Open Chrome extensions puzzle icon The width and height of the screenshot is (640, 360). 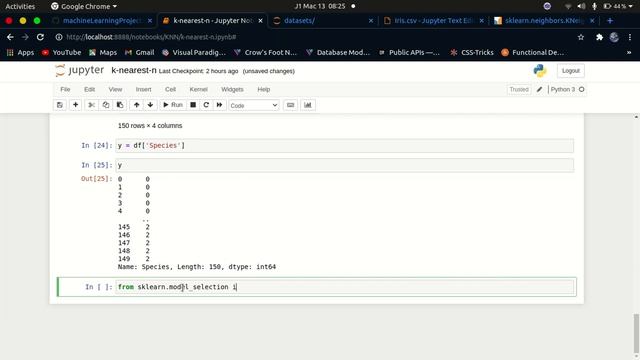(599, 37)
